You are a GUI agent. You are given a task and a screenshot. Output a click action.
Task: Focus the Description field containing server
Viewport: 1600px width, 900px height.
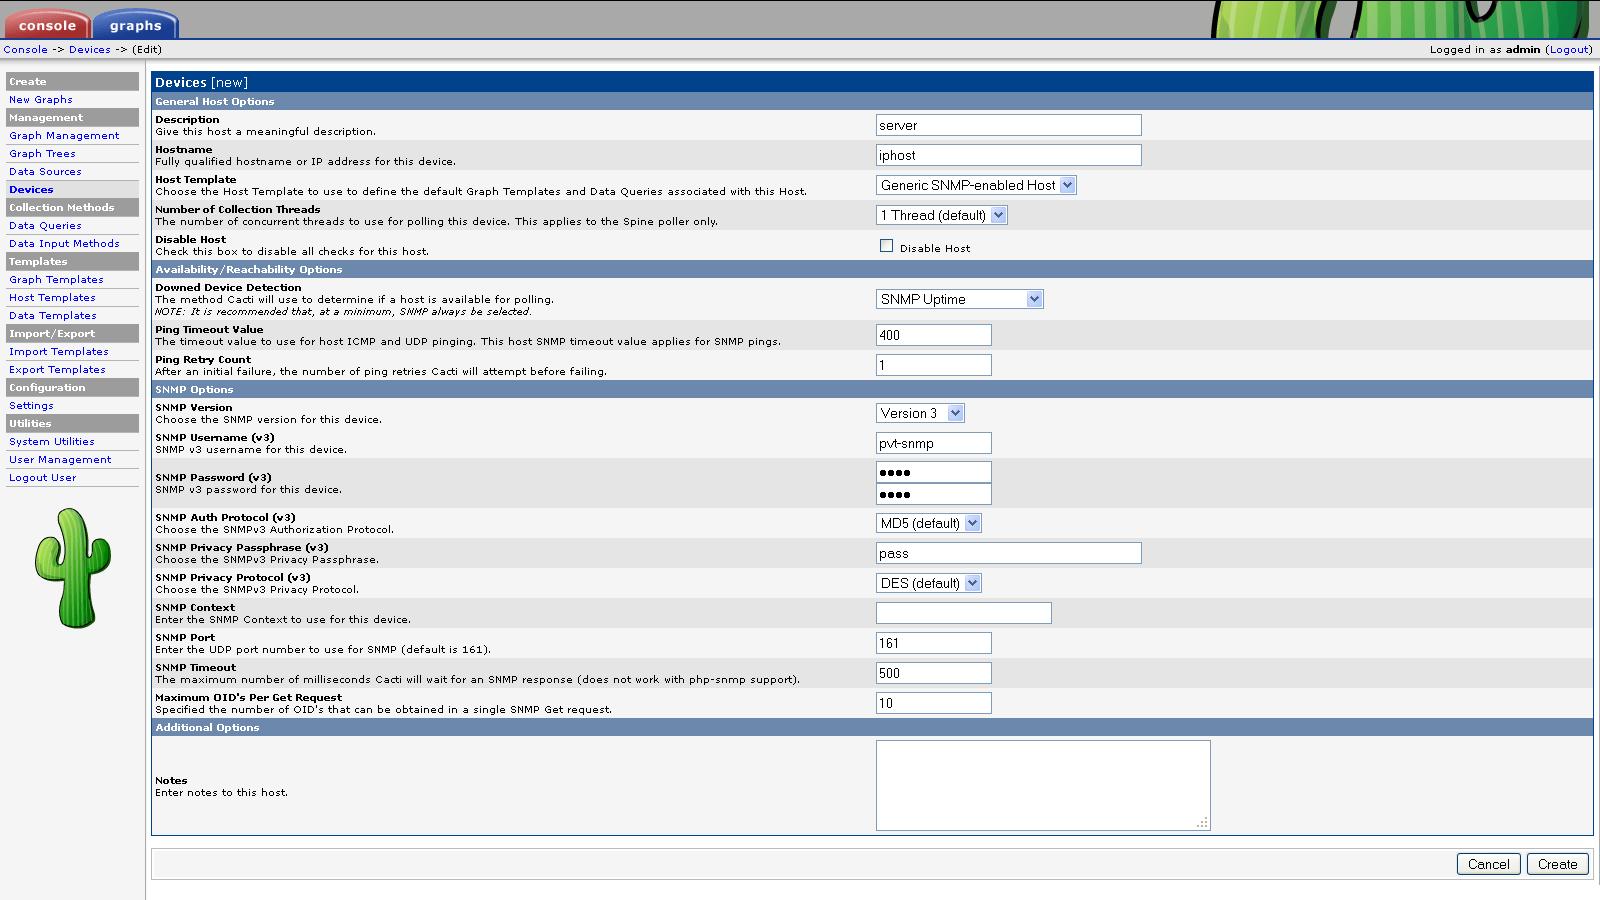(x=1008, y=125)
